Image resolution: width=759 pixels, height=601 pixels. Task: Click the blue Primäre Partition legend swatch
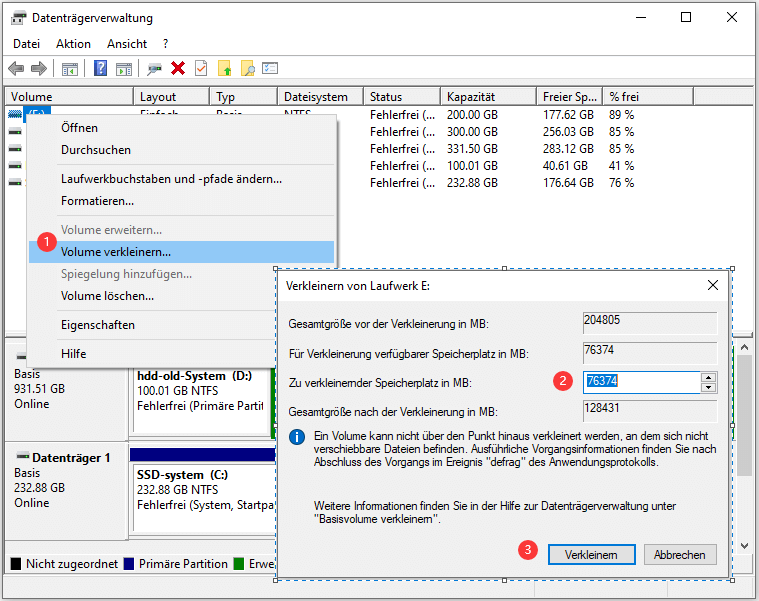tap(129, 564)
